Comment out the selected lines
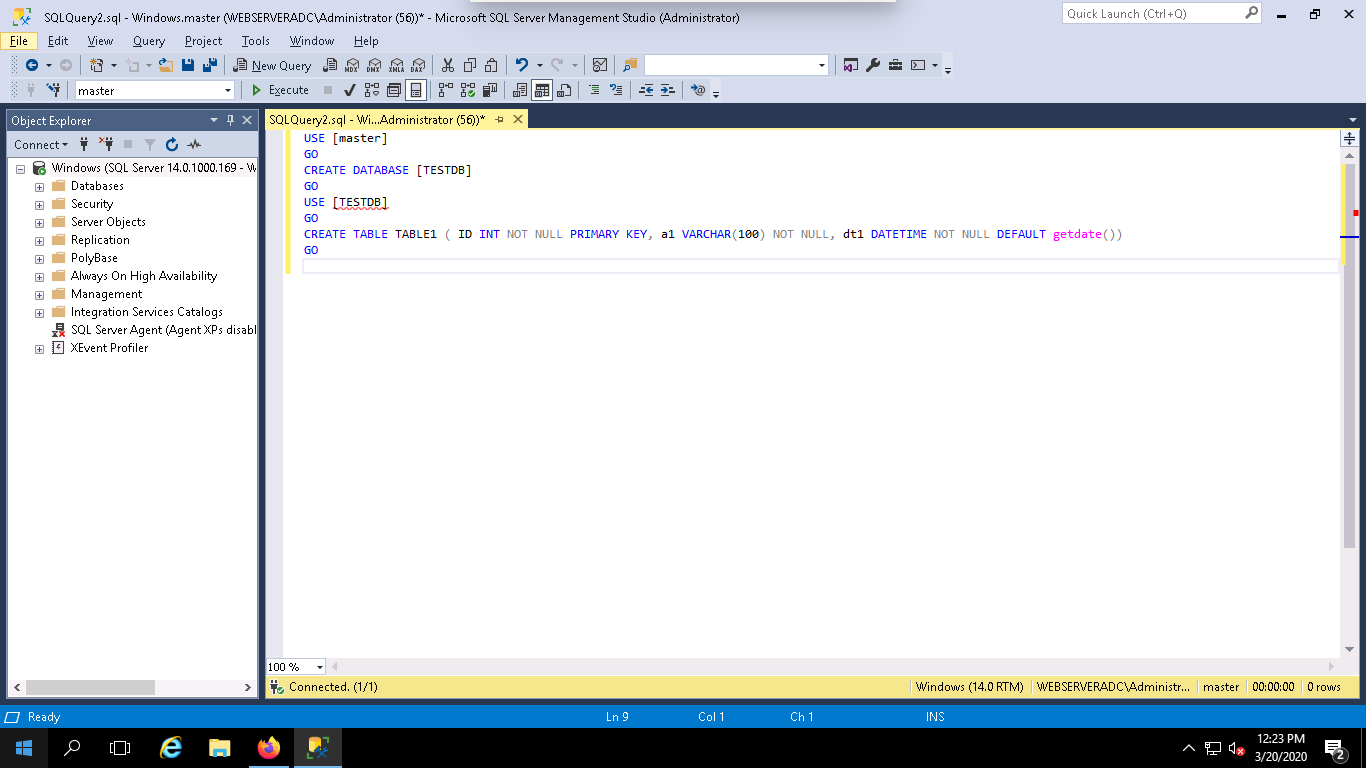The width and height of the screenshot is (1366, 768). pos(594,90)
